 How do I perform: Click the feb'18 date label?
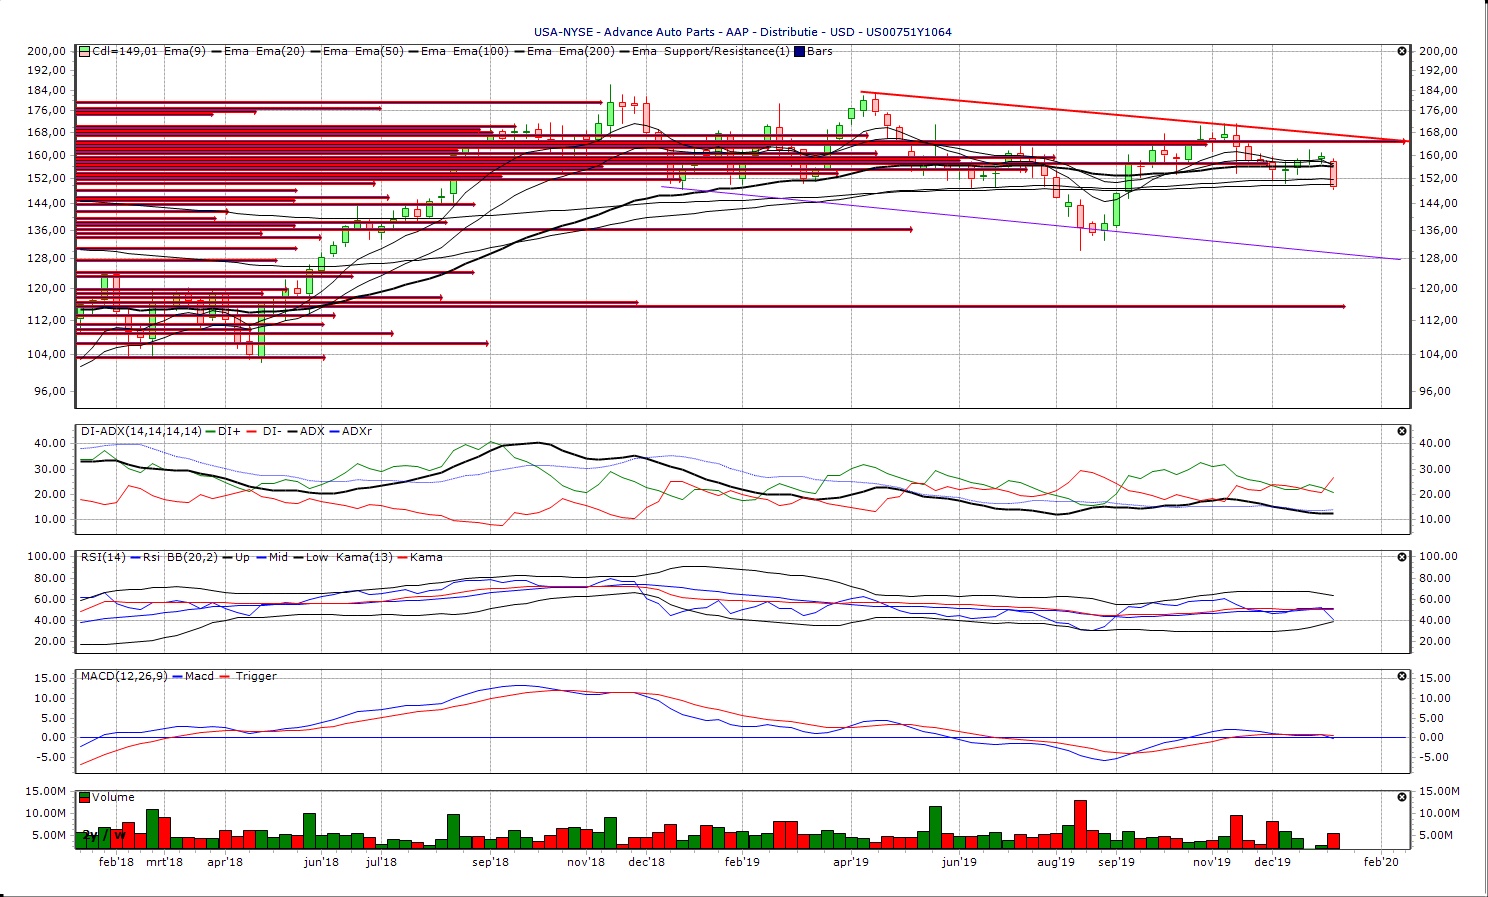[x=117, y=862]
